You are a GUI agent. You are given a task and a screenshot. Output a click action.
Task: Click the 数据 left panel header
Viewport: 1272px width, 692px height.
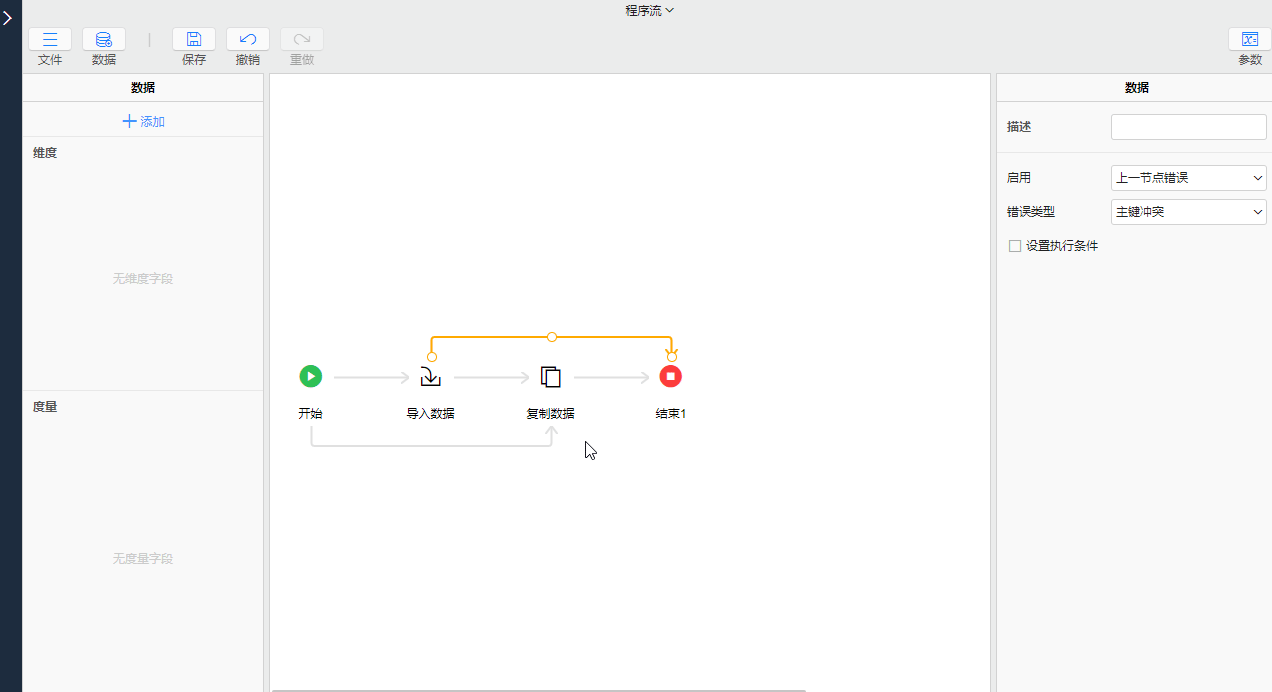(143, 88)
